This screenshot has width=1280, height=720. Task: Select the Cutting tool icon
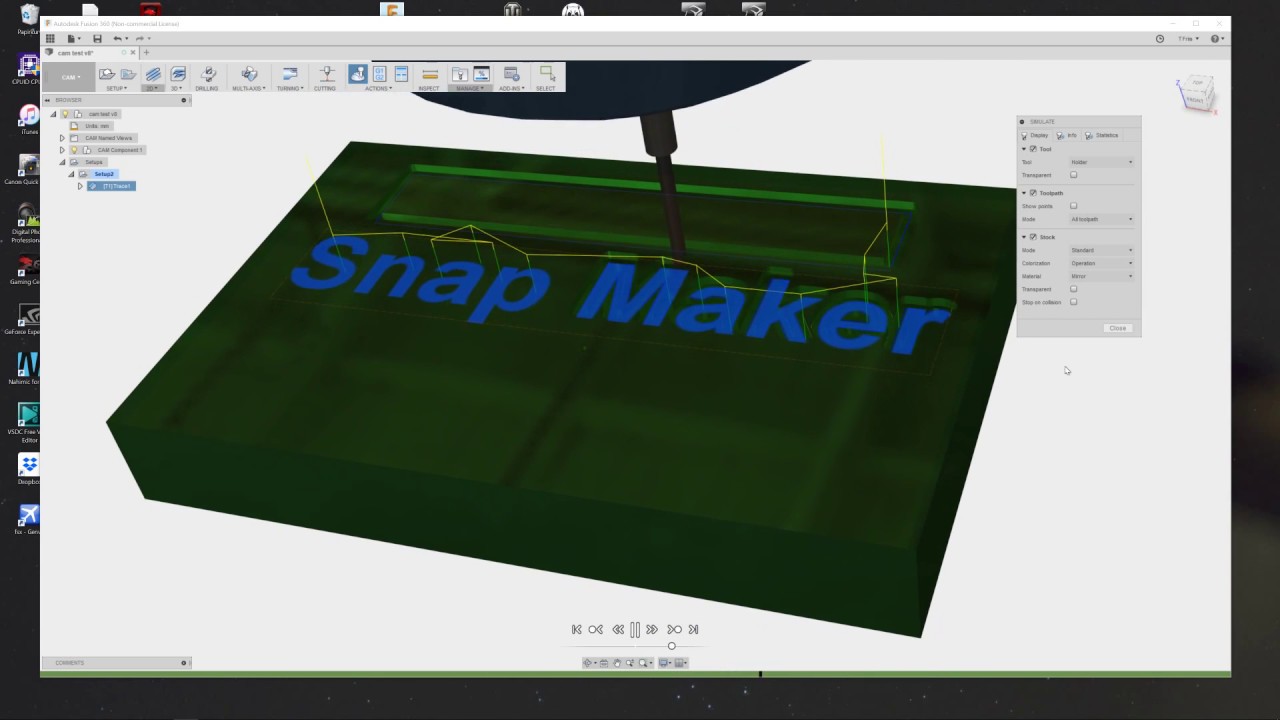tap(326, 74)
